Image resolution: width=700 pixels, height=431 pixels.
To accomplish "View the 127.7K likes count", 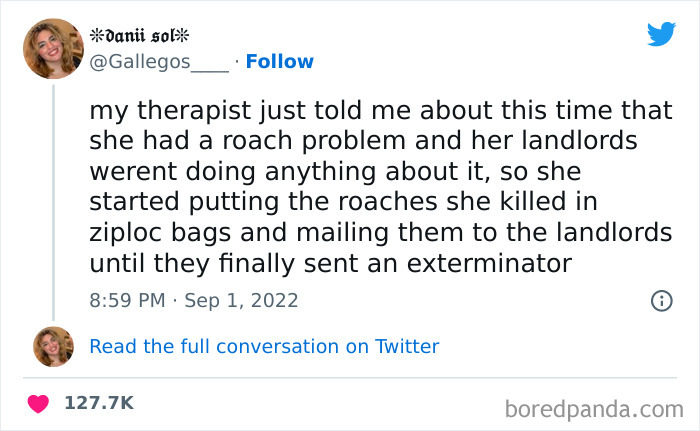I will pyautogui.click(x=99, y=403).
